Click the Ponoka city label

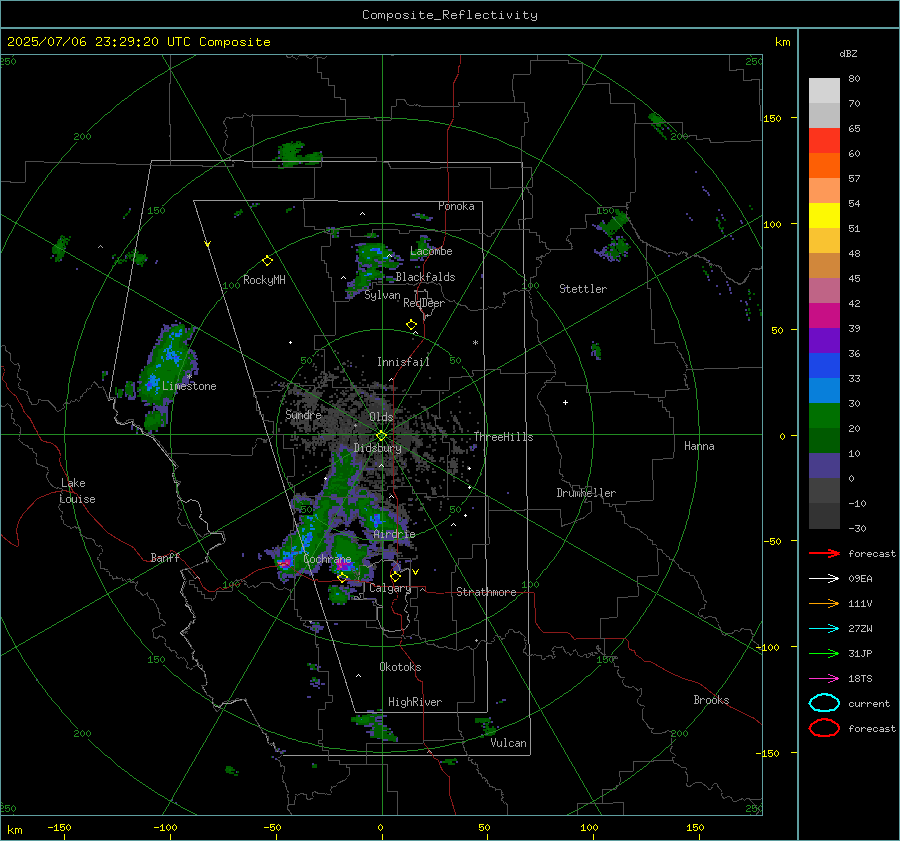(x=456, y=207)
